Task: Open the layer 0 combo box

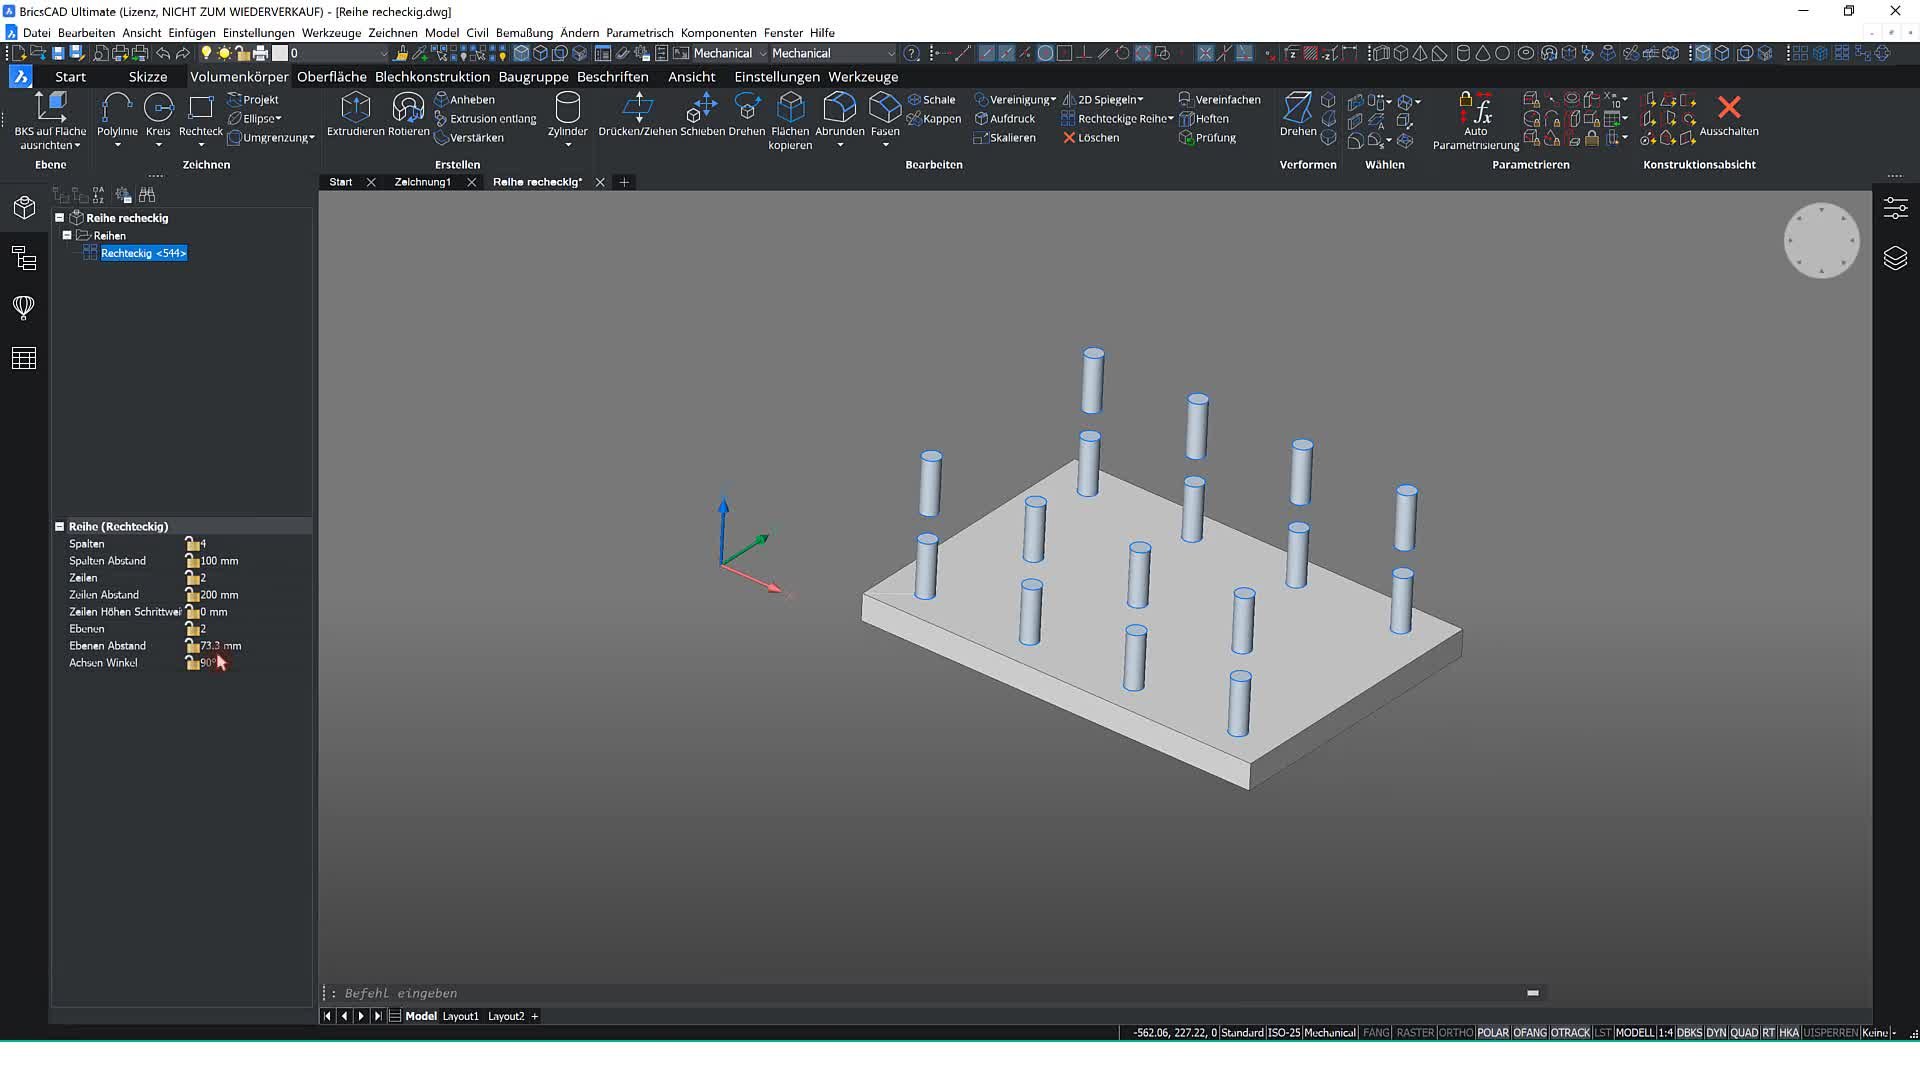Action: click(338, 53)
